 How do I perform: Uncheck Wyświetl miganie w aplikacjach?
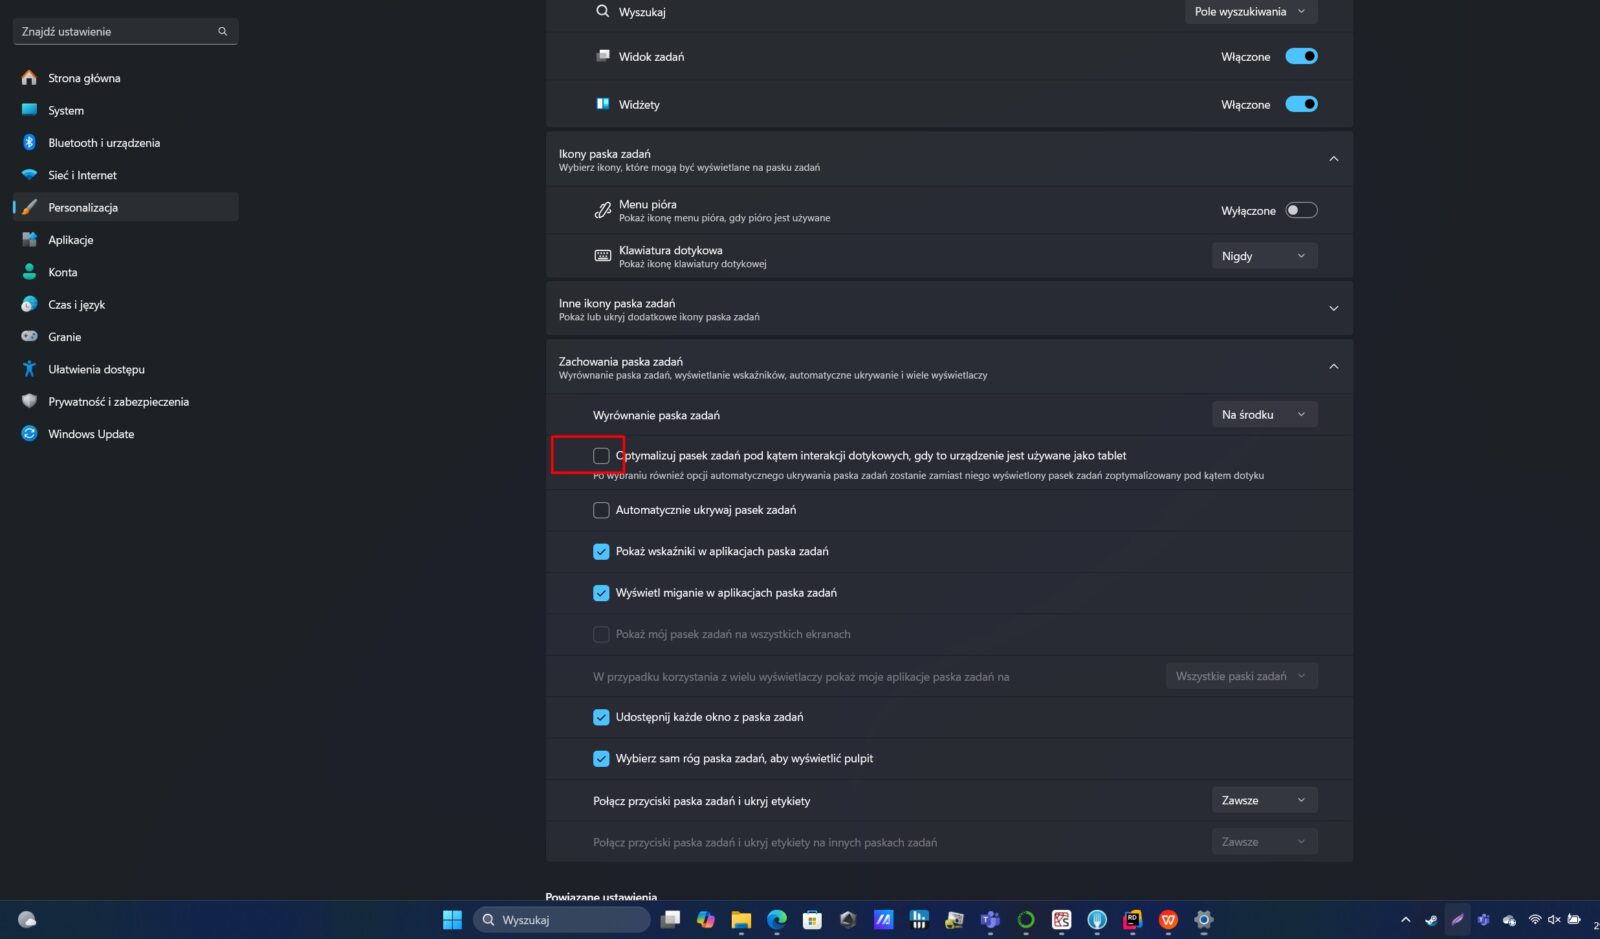pos(601,593)
